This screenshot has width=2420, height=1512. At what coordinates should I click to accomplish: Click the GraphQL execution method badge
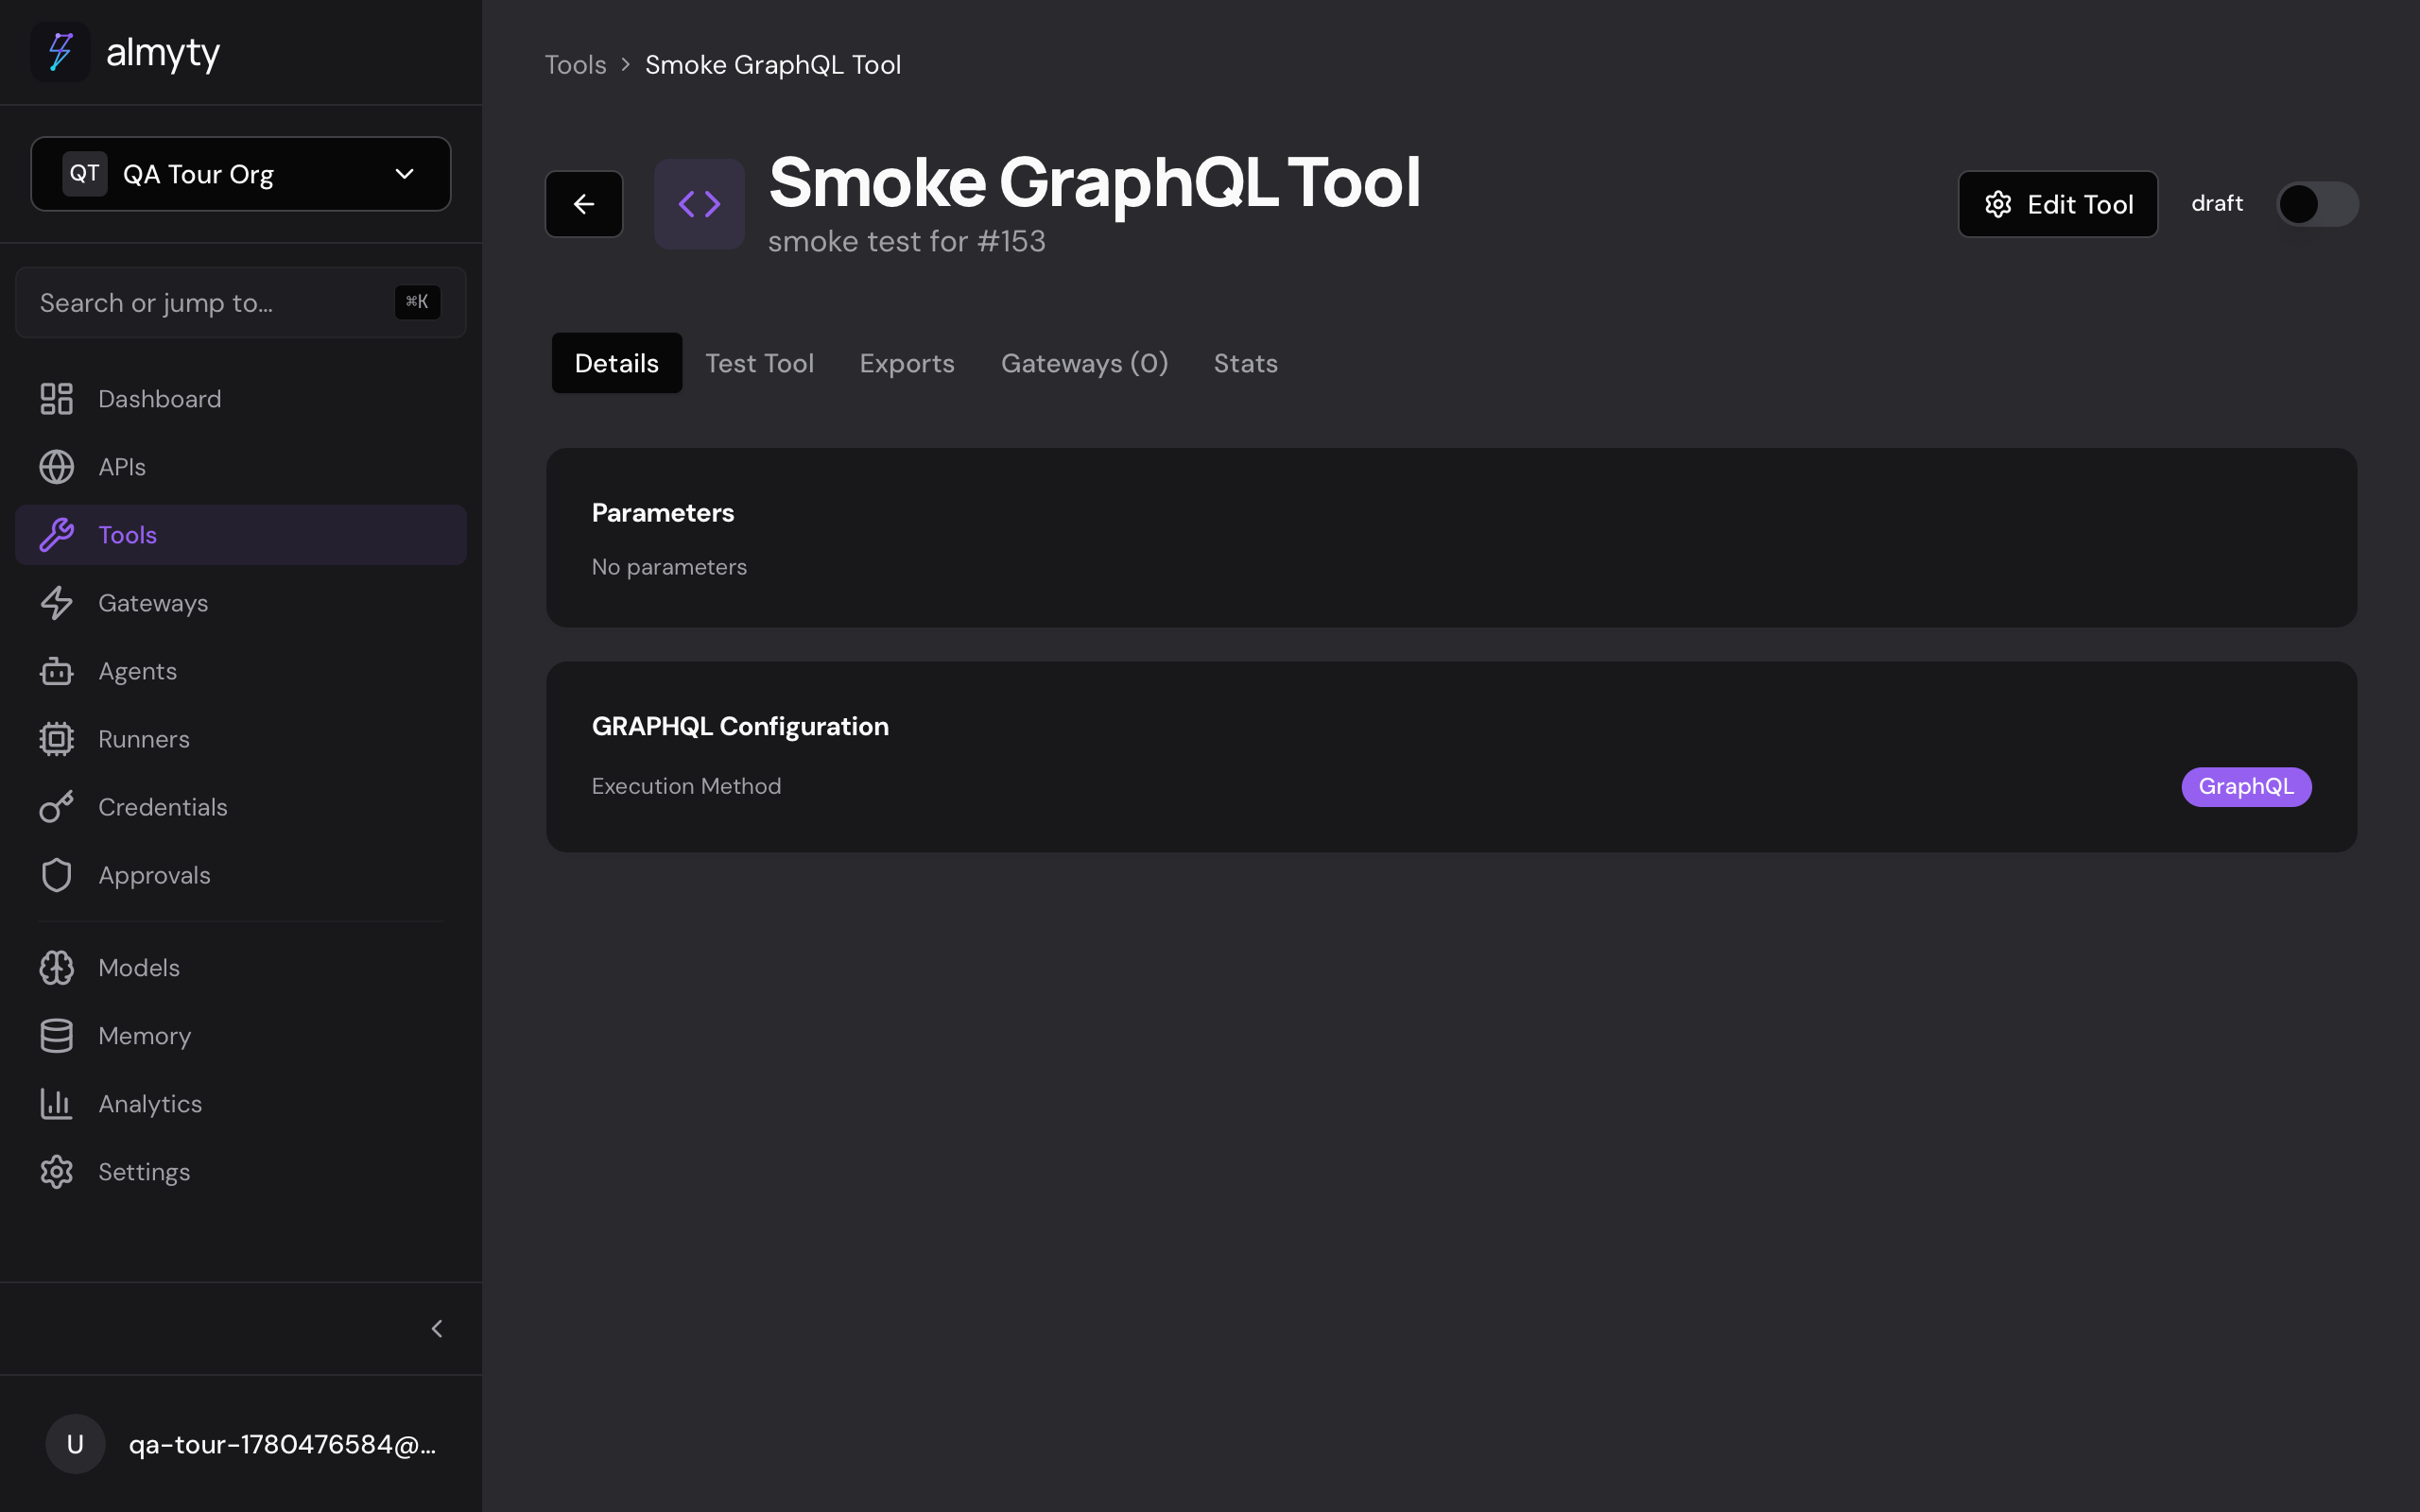(2246, 787)
